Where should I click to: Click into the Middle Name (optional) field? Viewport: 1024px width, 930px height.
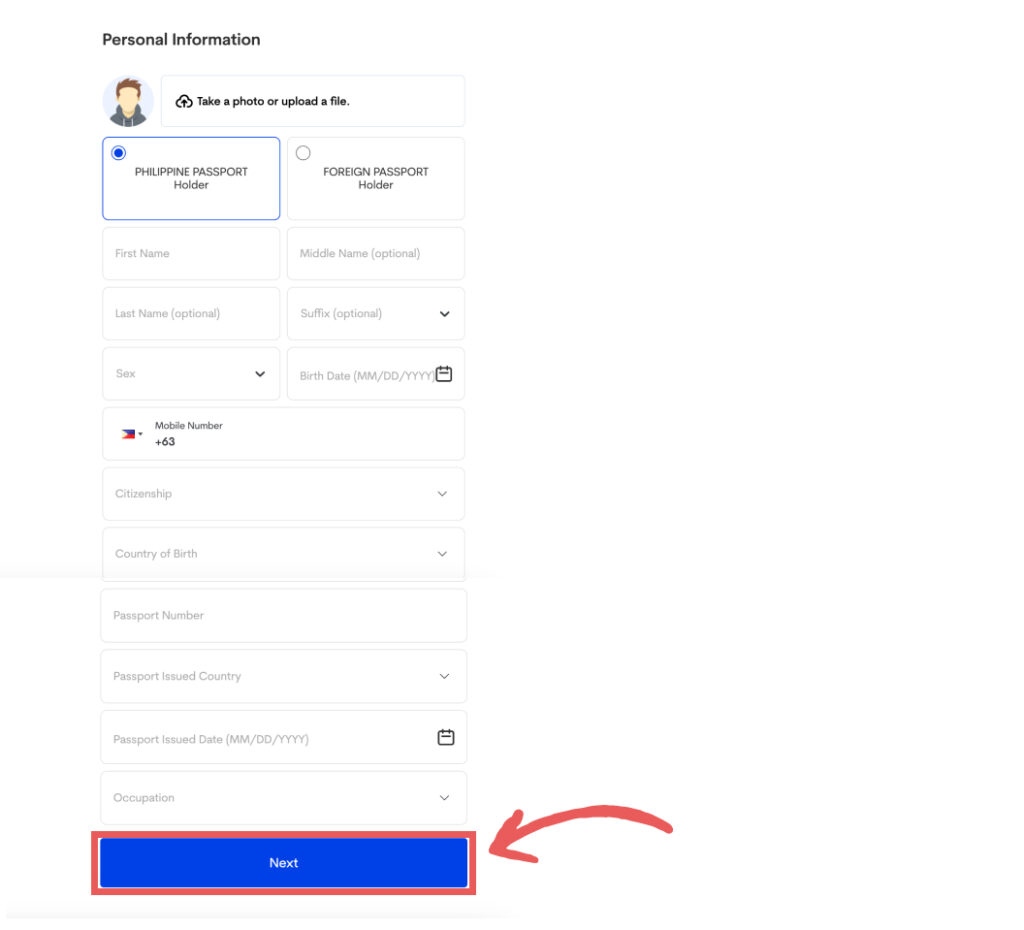376,253
